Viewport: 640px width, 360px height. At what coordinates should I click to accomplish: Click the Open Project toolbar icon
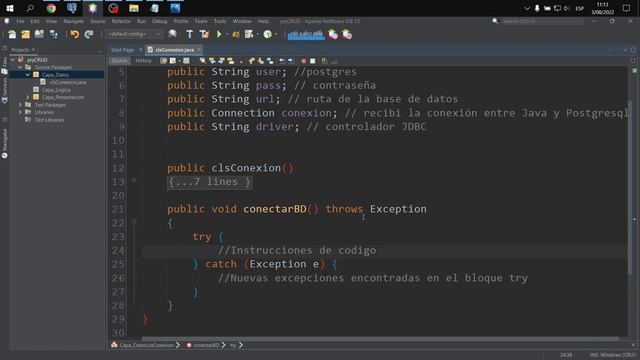39,34
